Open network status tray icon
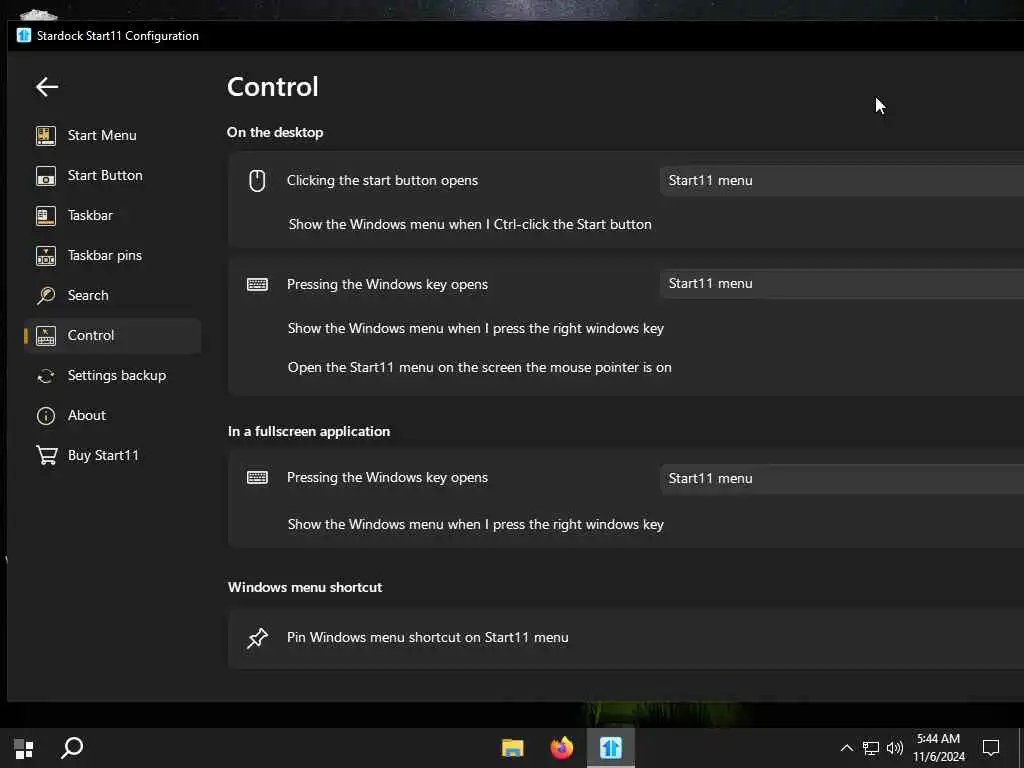The width and height of the screenshot is (1024, 768). pyautogui.click(x=871, y=748)
